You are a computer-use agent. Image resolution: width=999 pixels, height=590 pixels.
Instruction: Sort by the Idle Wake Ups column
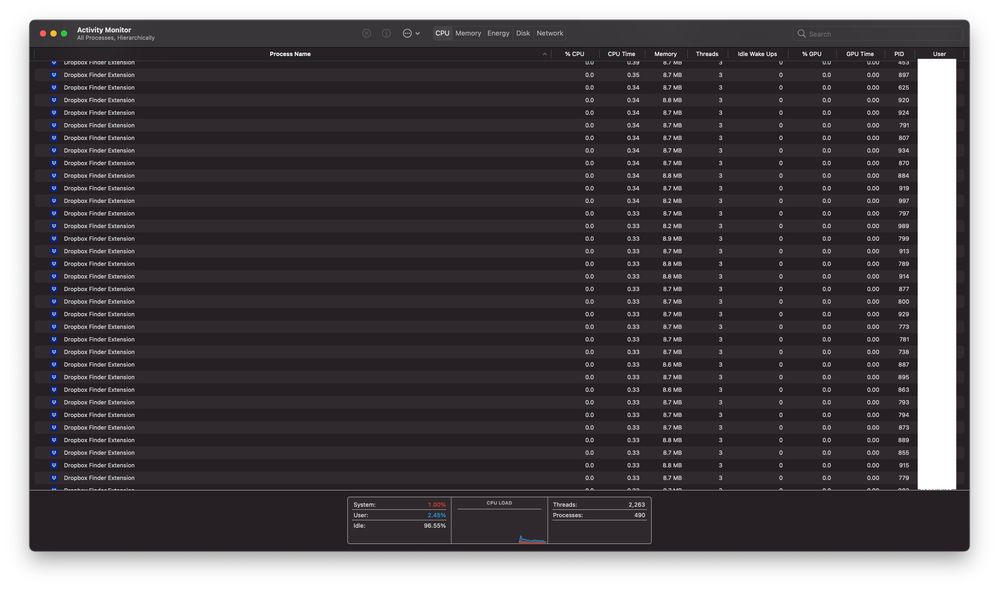coord(757,54)
